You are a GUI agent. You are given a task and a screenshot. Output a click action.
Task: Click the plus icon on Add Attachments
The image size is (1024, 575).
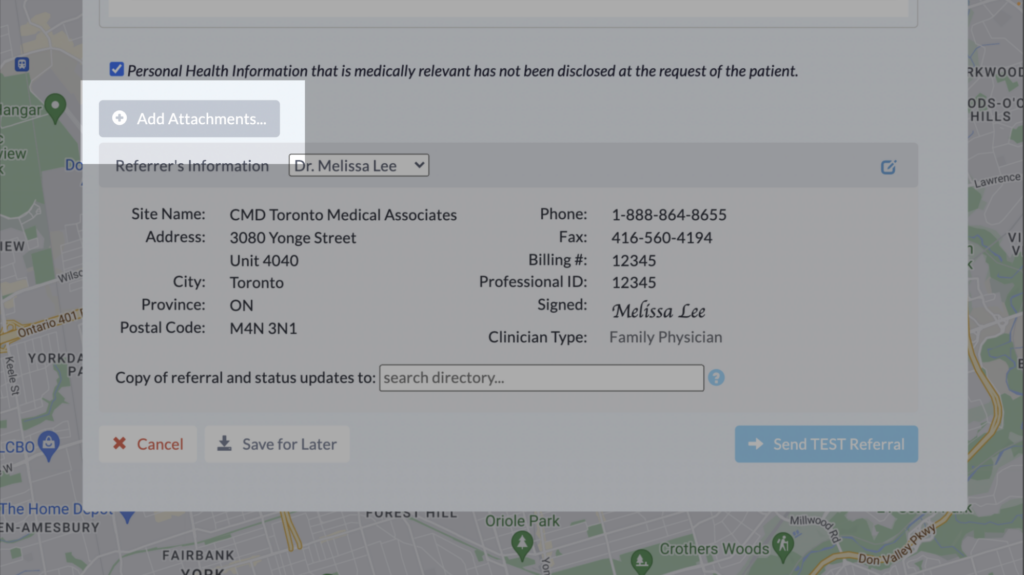(x=120, y=118)
